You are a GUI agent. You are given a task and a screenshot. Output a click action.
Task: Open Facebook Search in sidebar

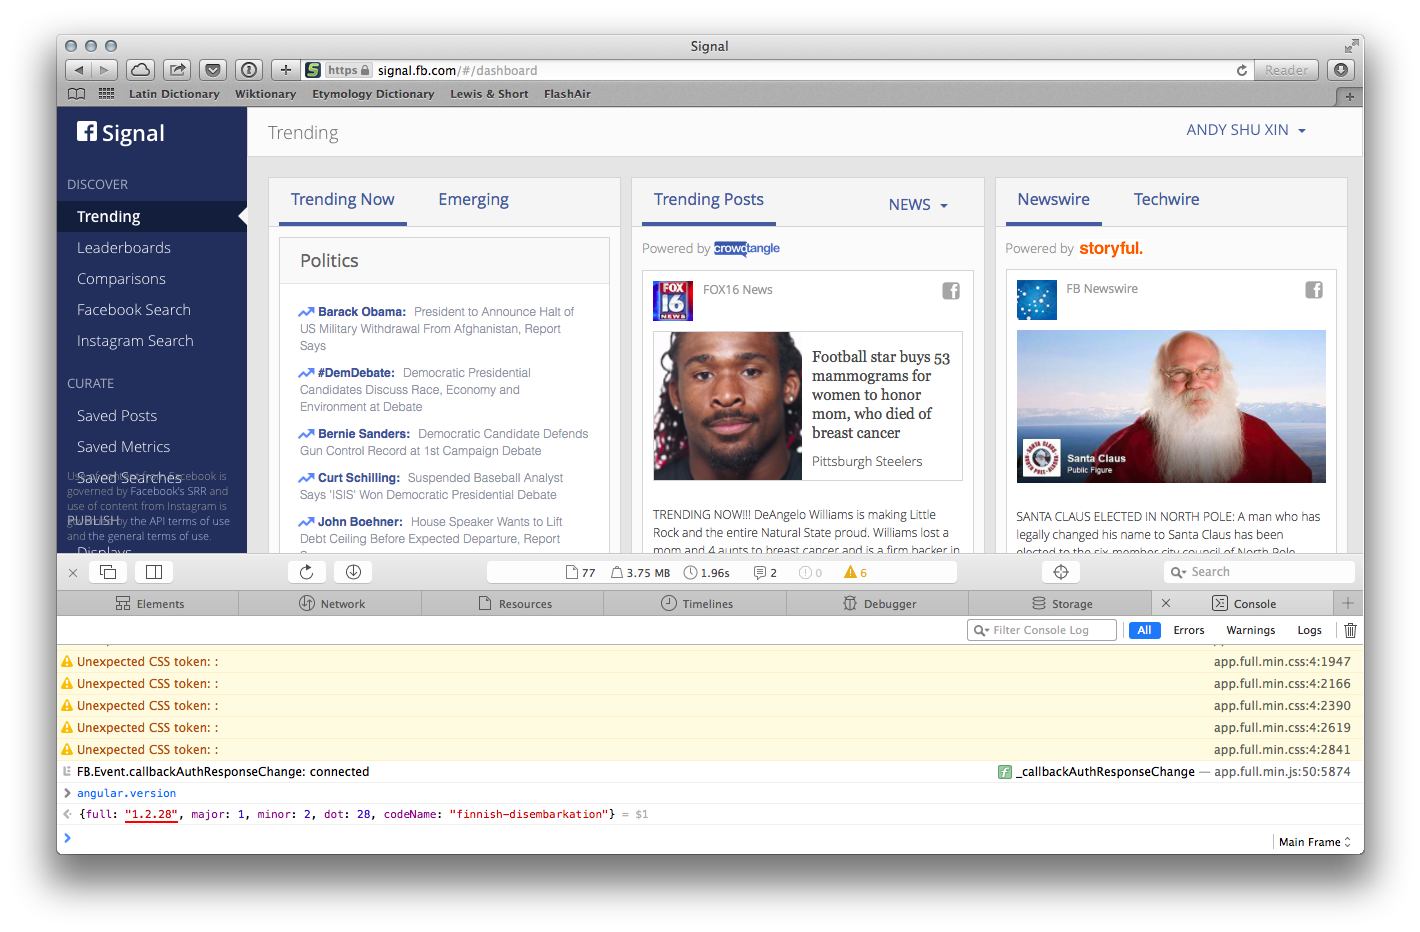(x=134, y=310)
